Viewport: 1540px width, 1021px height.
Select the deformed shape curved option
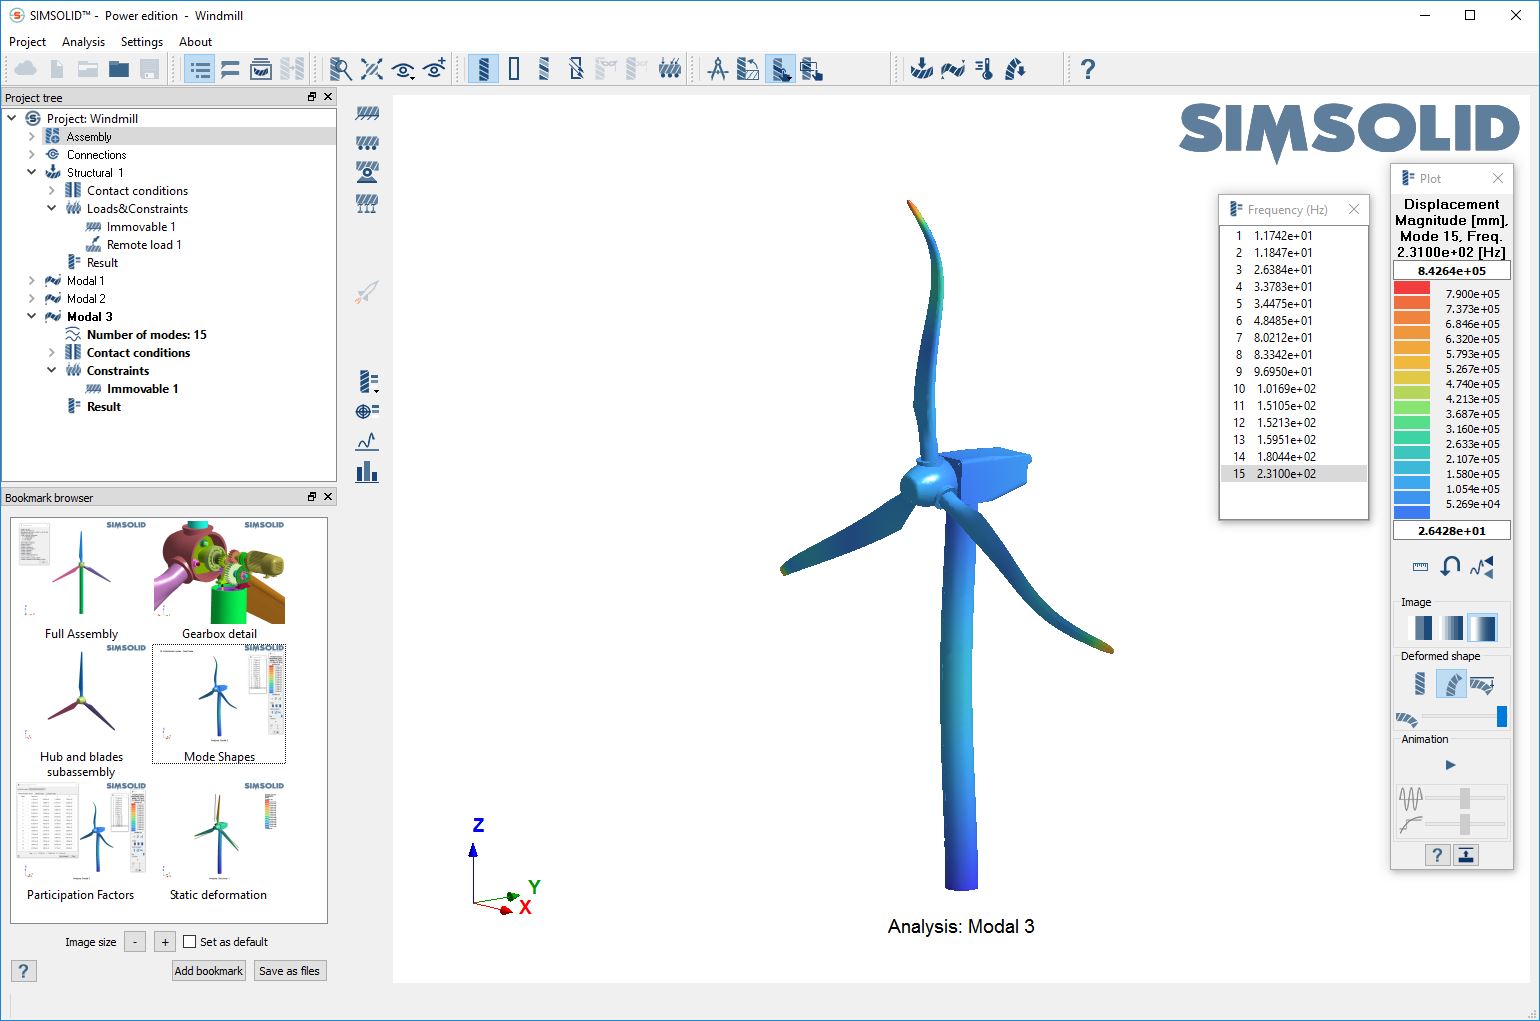(1451, 684)
